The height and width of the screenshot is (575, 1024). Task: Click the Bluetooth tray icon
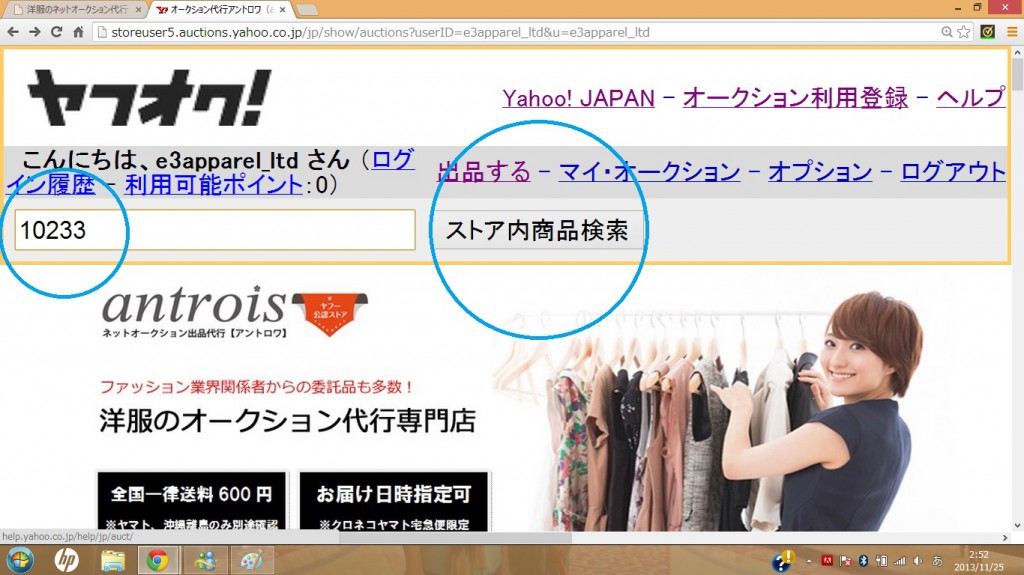pyautogui.click(x=863, y=561)
